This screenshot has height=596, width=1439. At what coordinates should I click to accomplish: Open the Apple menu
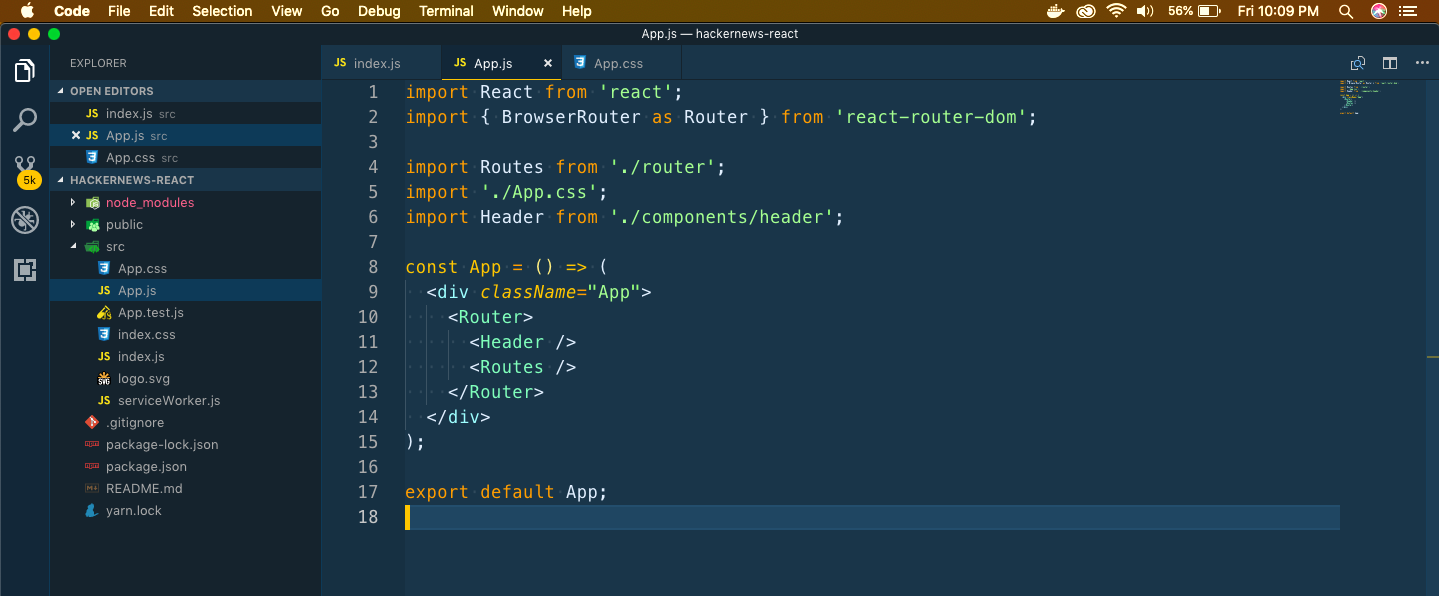tap(27, 11)
